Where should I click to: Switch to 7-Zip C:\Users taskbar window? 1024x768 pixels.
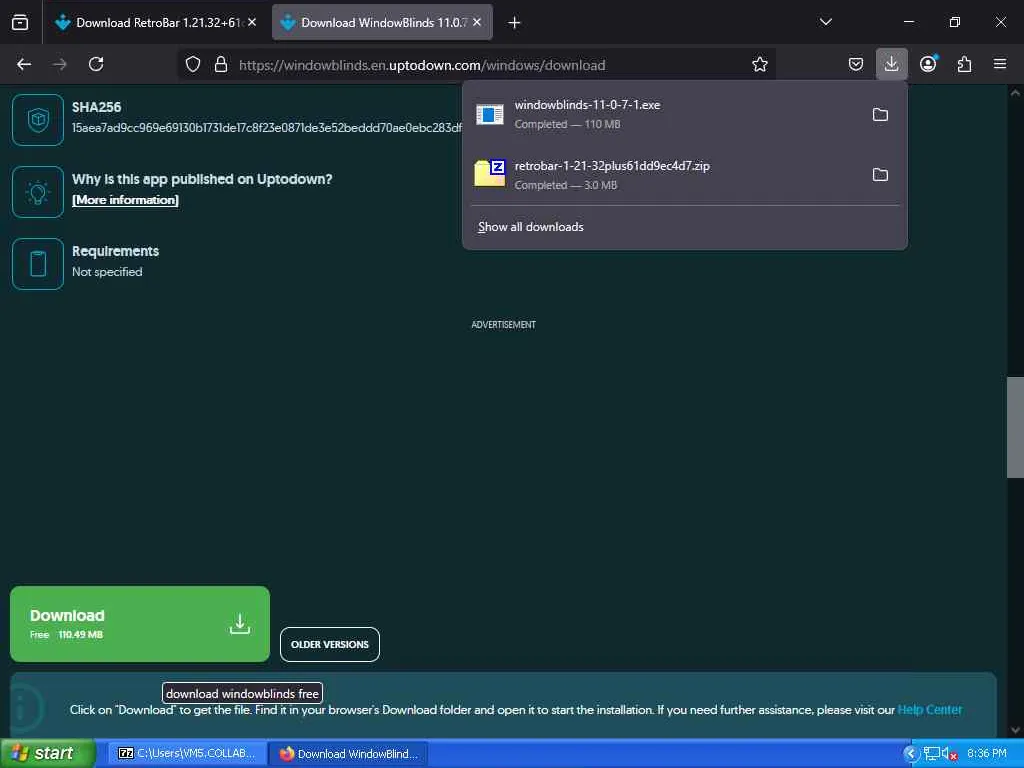[x=187, y=753]
